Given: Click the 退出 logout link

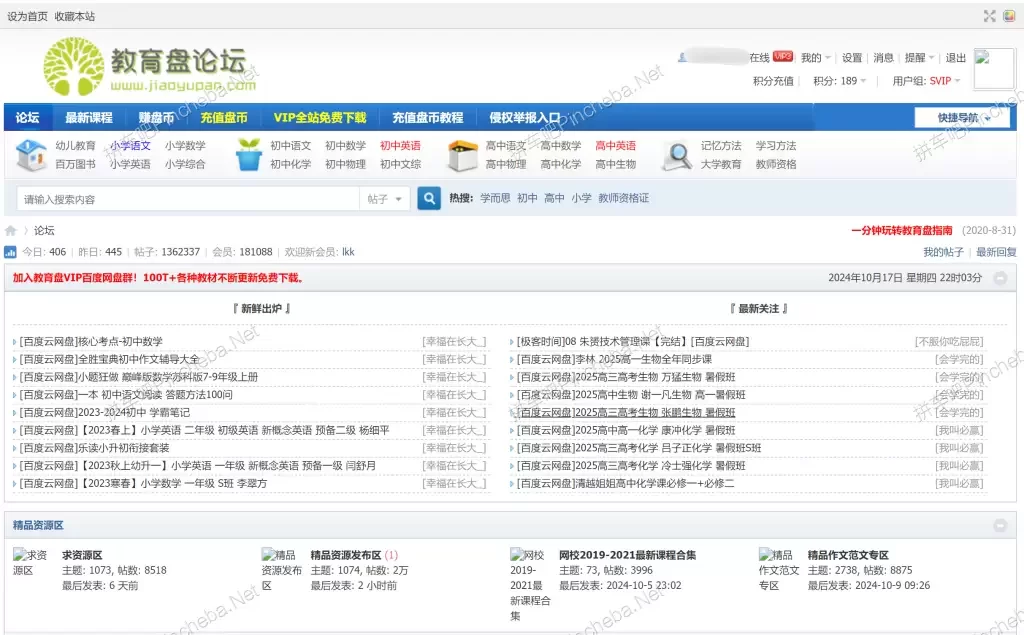Looking at the screenshot, I should tap(956, 58).
